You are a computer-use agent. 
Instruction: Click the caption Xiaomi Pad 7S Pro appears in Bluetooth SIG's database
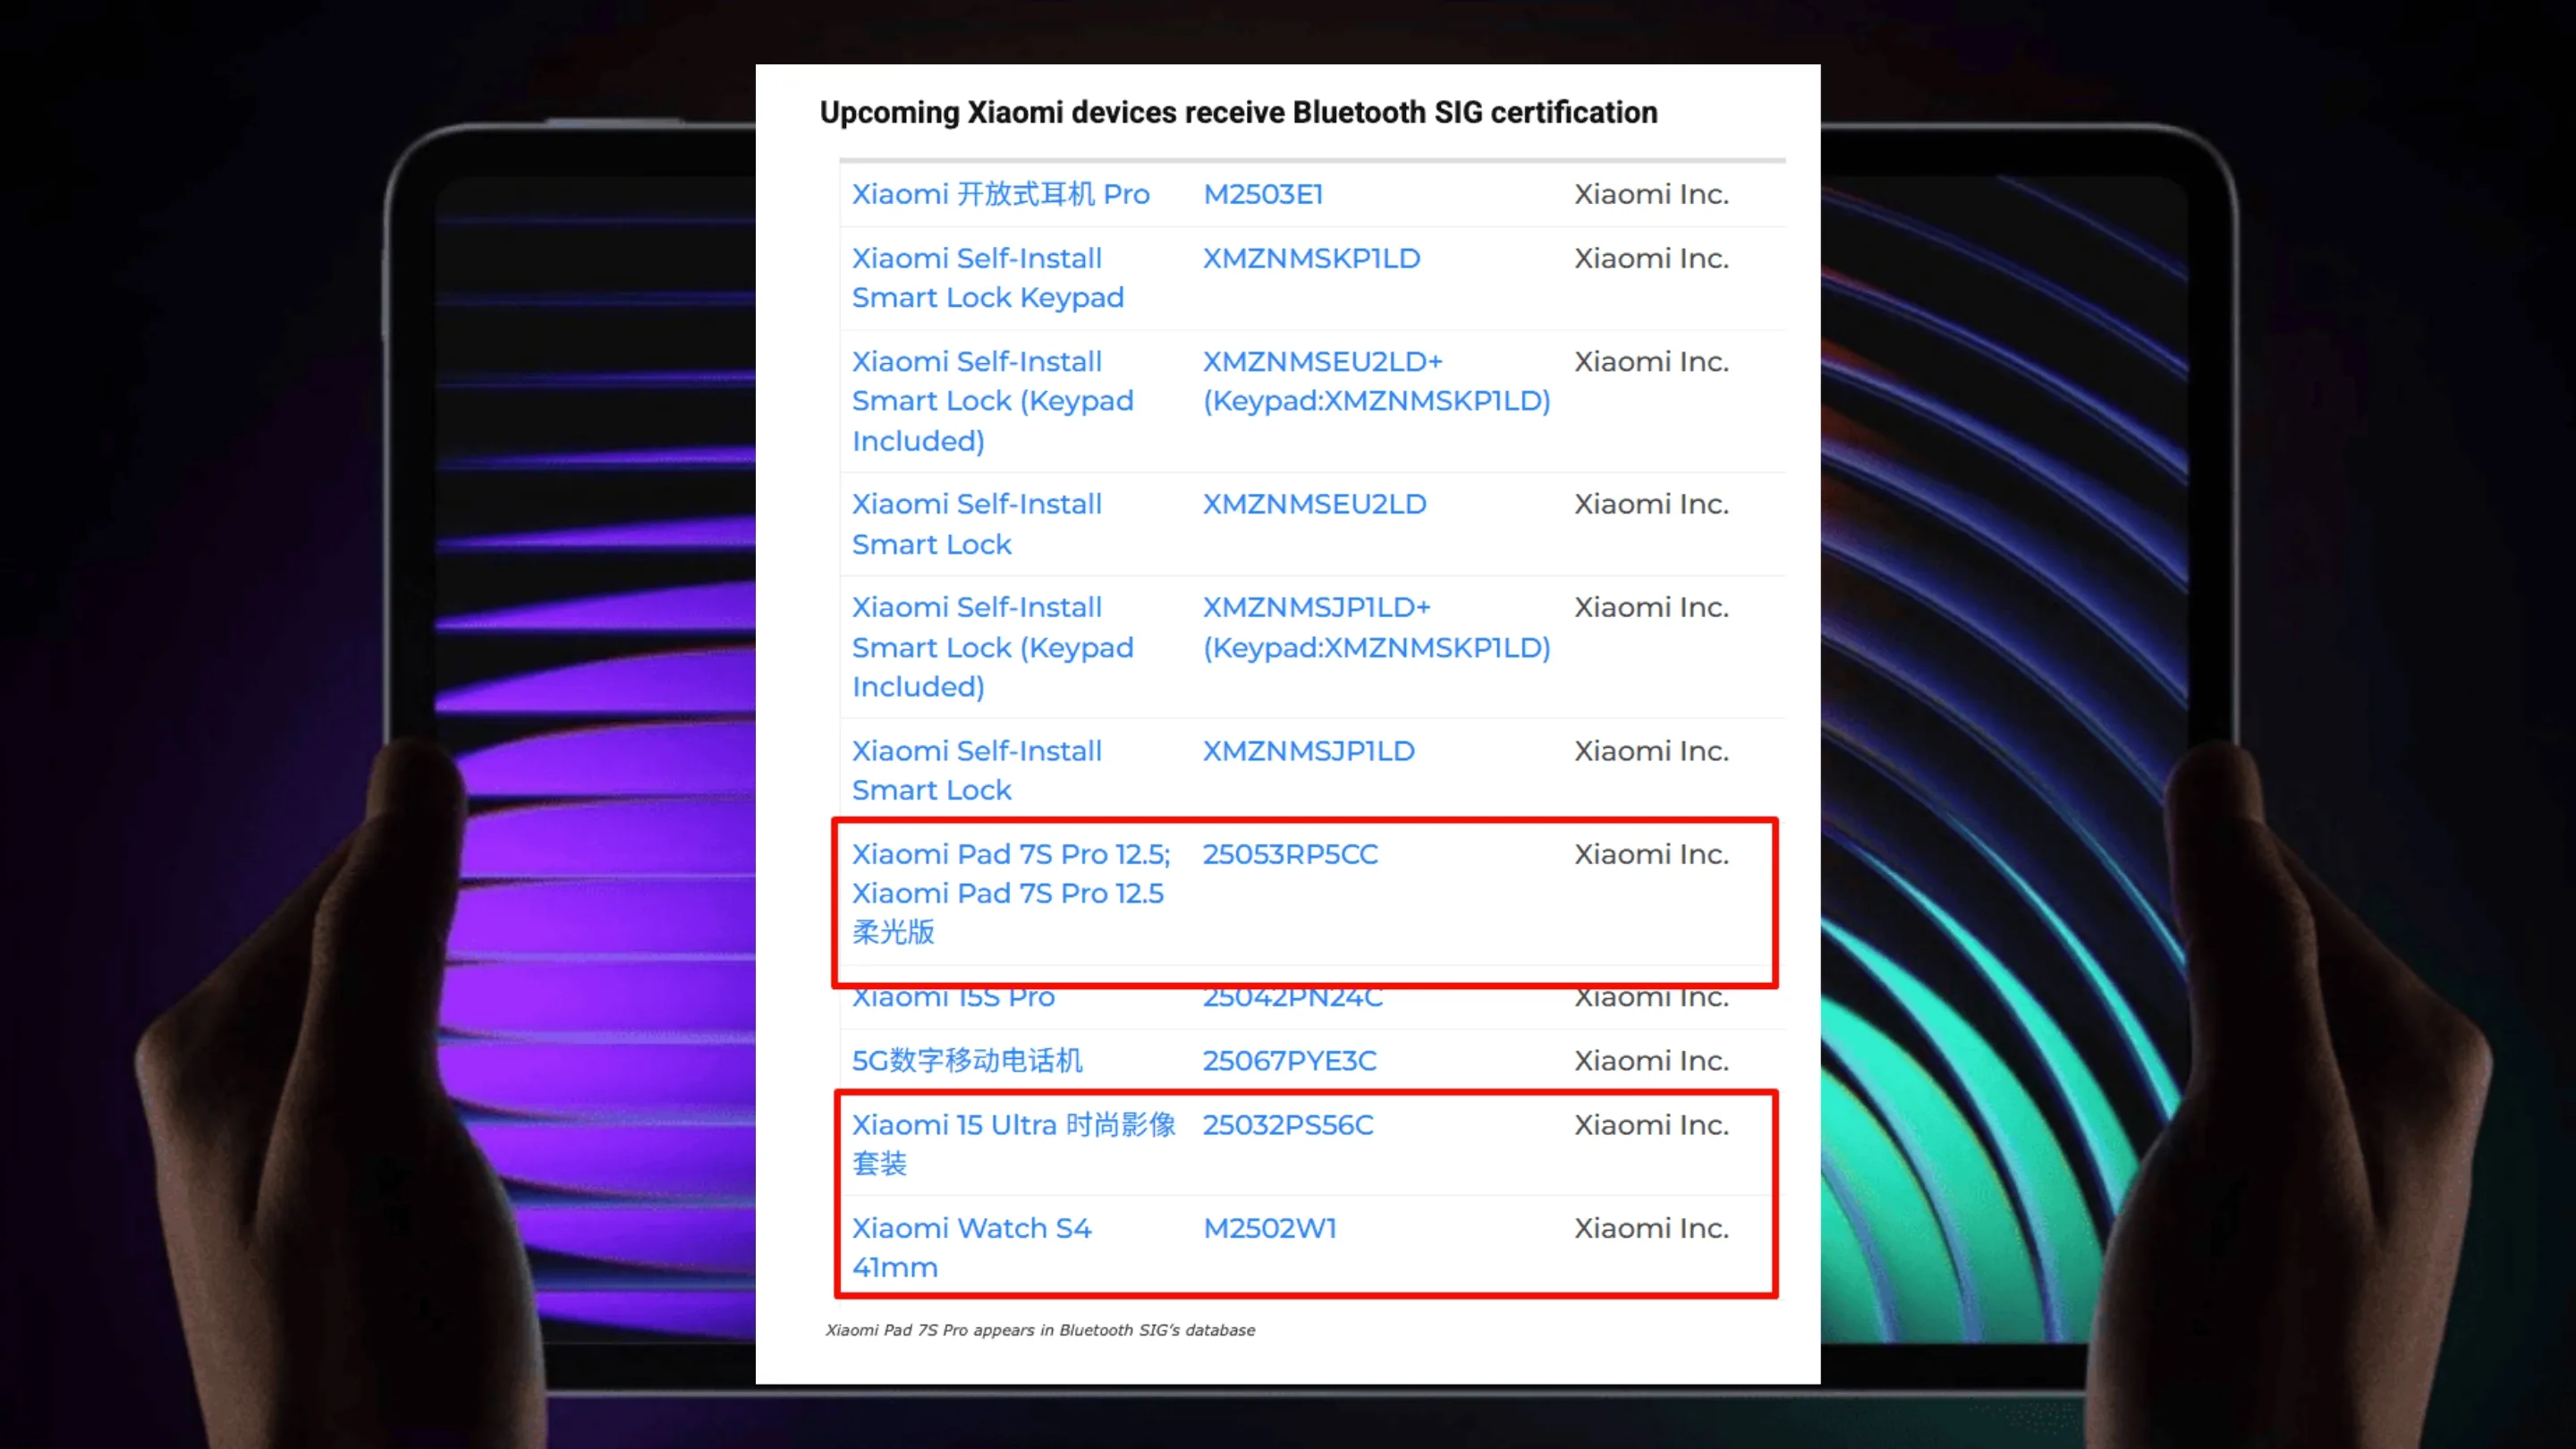(1040, 1330)
